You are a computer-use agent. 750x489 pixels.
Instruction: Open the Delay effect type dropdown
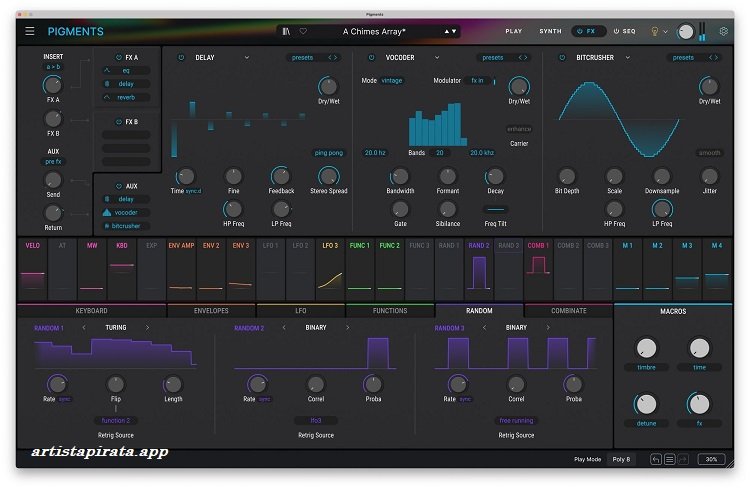(x=247, y=57)
